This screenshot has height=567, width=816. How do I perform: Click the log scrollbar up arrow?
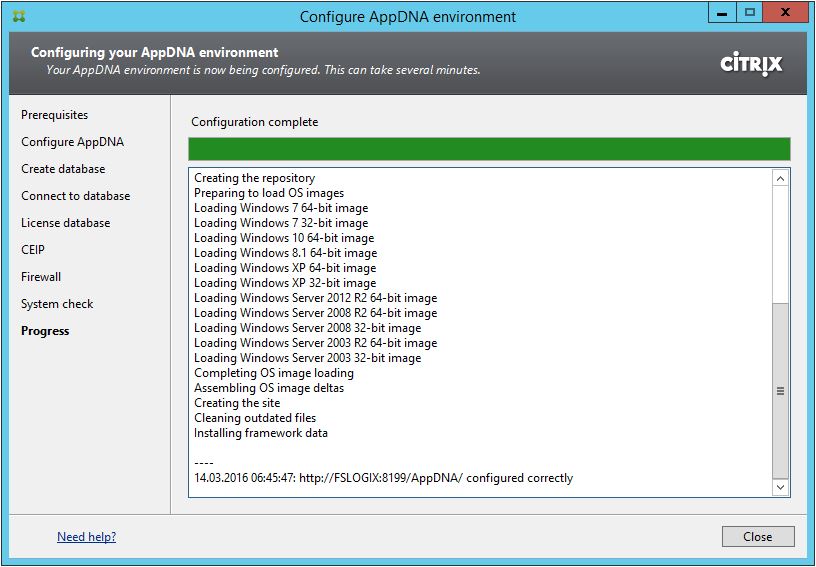point(780,179)
